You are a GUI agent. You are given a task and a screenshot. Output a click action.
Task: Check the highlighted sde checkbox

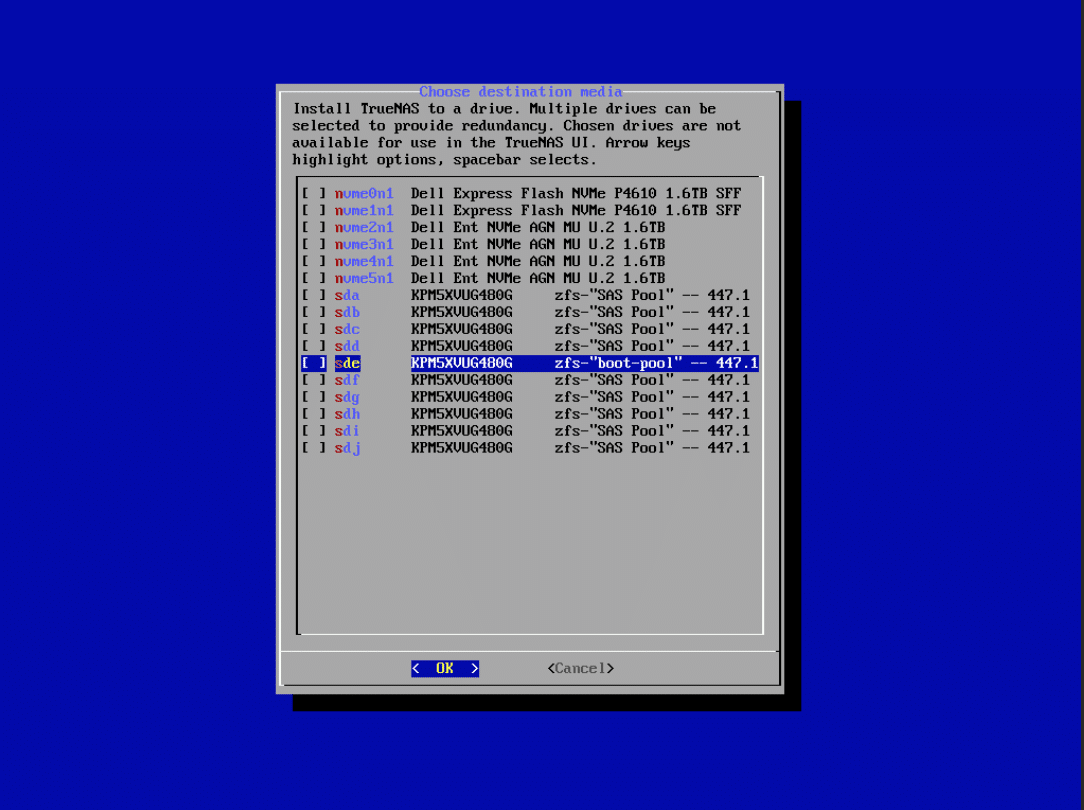click(313, 363)
